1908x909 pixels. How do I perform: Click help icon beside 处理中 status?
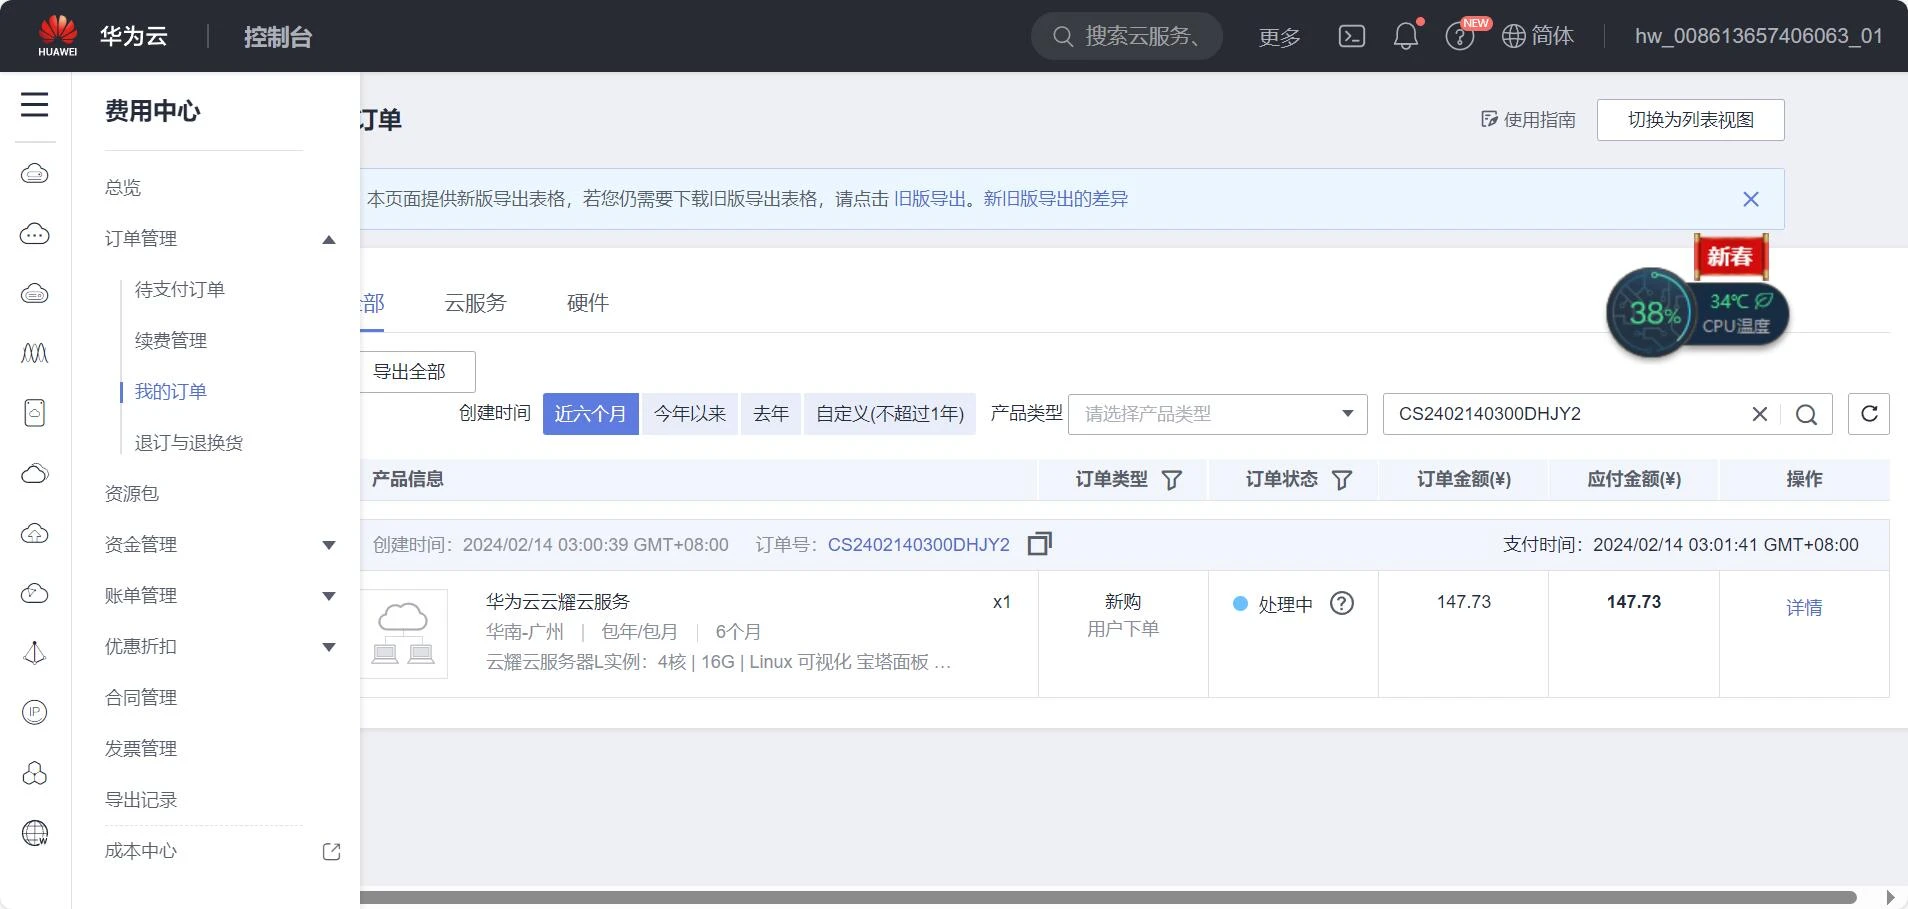click(1342, 603)
